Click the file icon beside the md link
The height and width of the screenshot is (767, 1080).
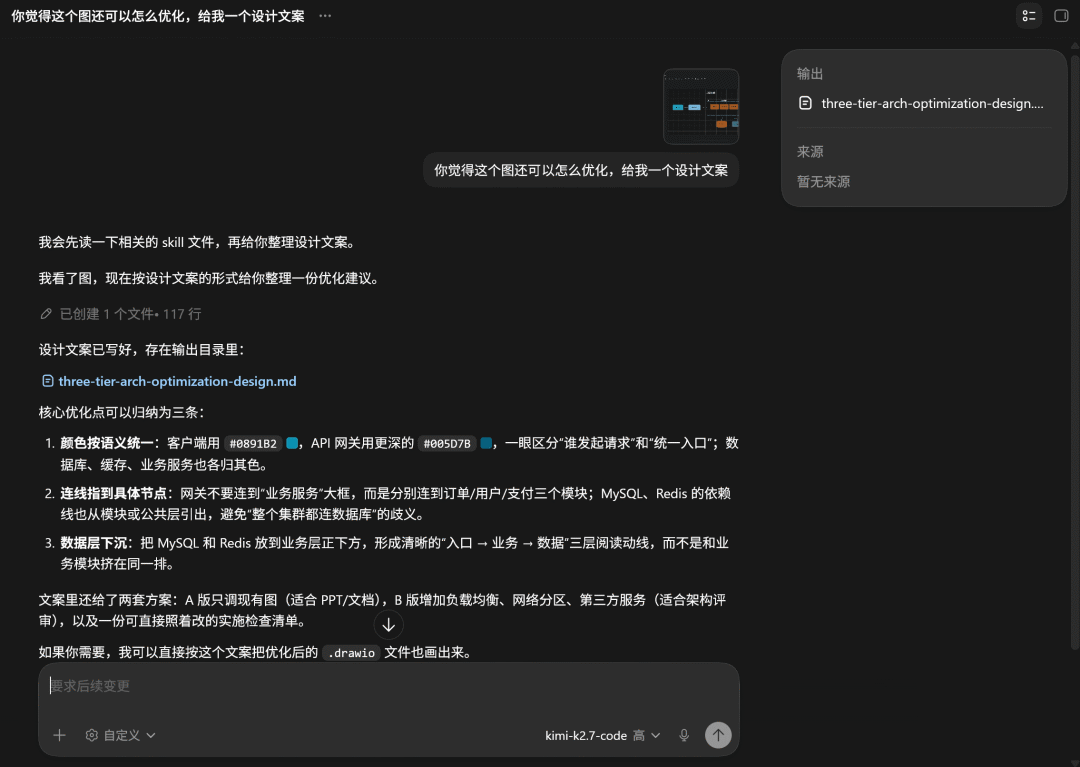[x=48, y=381]
